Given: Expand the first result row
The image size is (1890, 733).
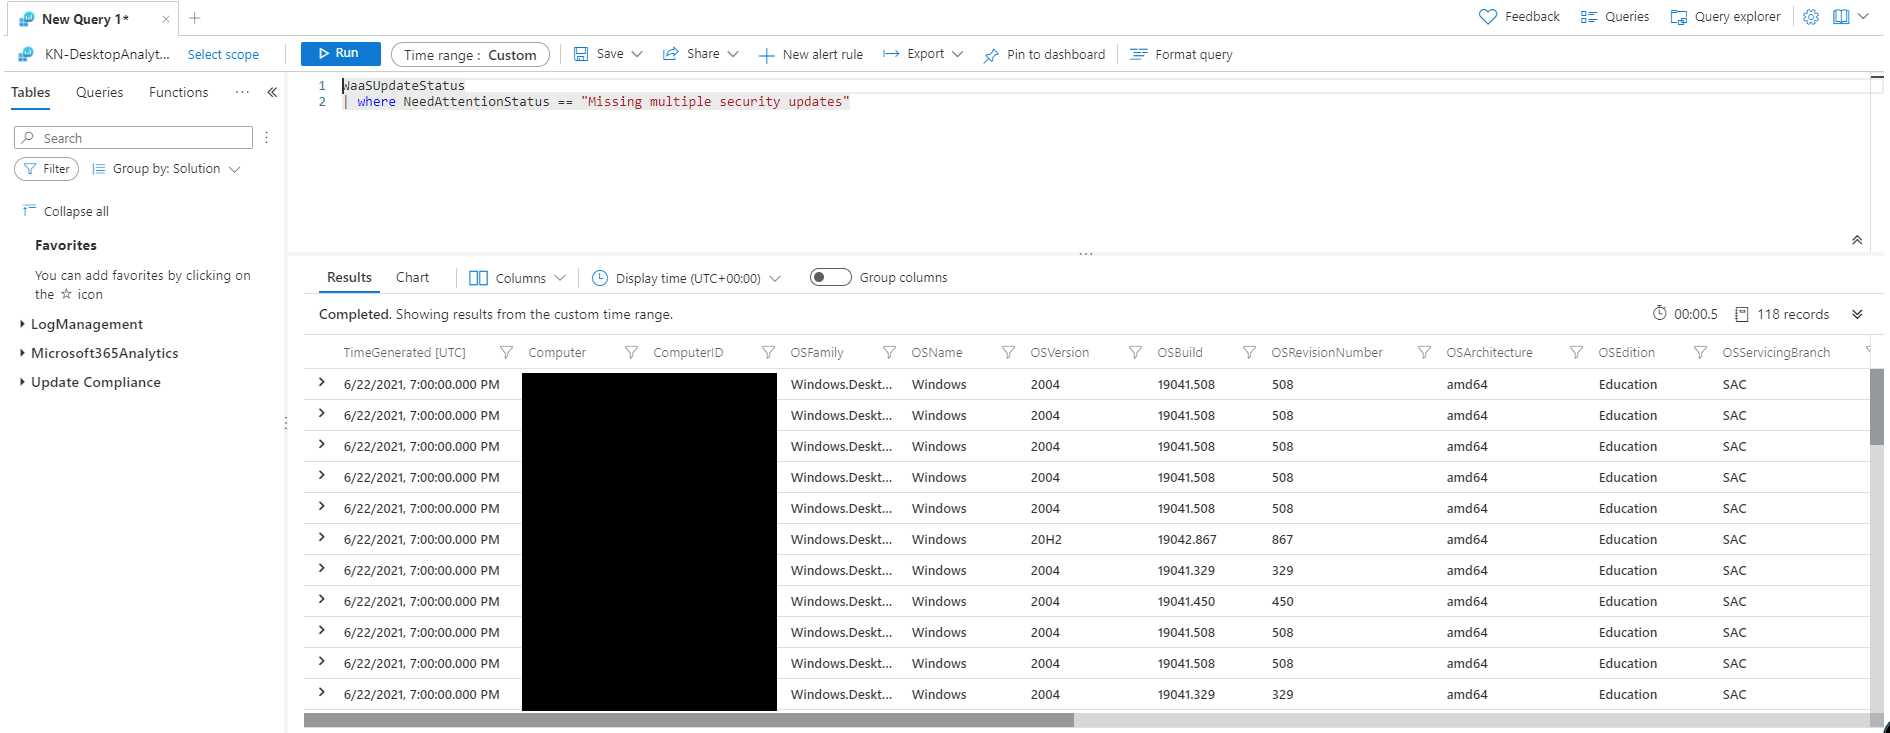Looking at the screenshot, I should (x=321, y=383).
